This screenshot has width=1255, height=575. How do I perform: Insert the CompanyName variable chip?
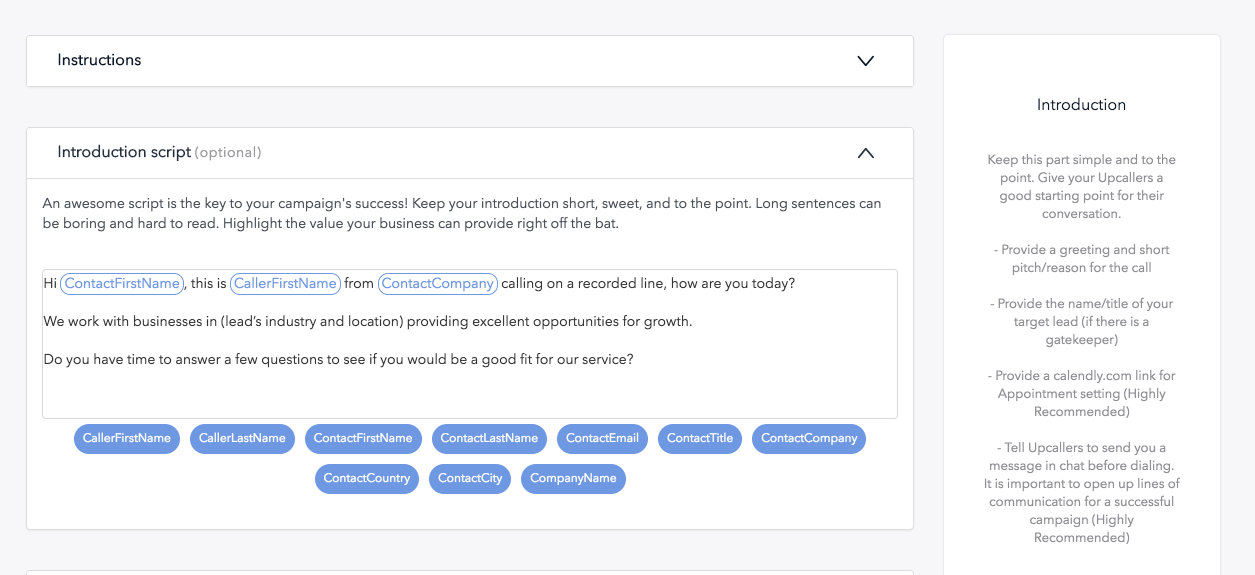[573, 479]
